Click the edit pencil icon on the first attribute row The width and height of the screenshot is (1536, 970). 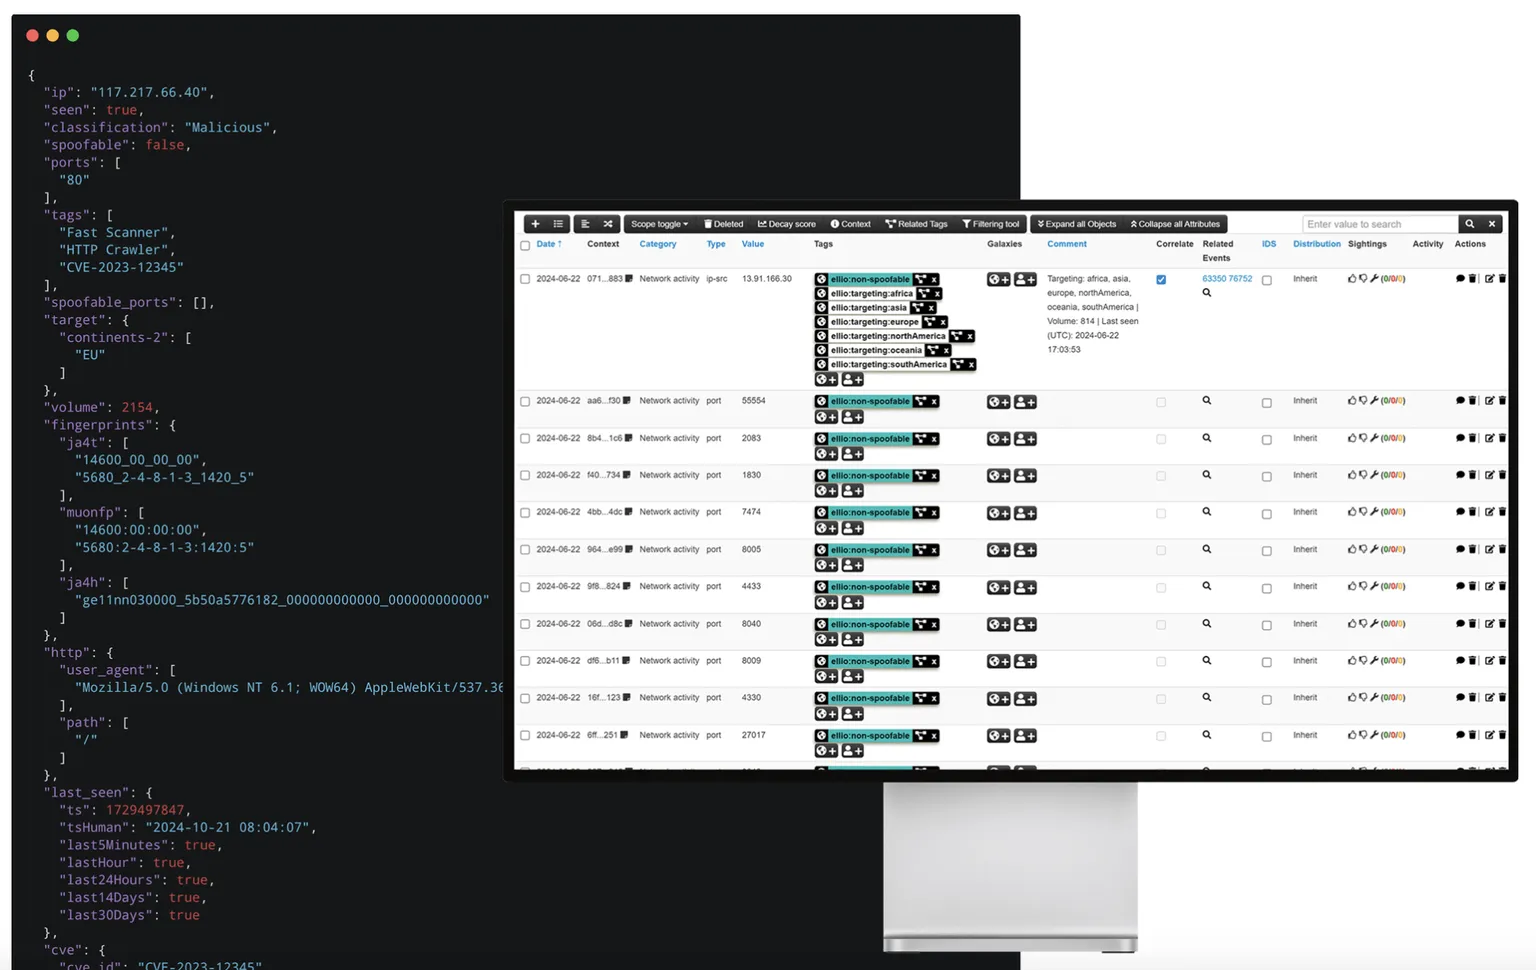pos(1490,278)
